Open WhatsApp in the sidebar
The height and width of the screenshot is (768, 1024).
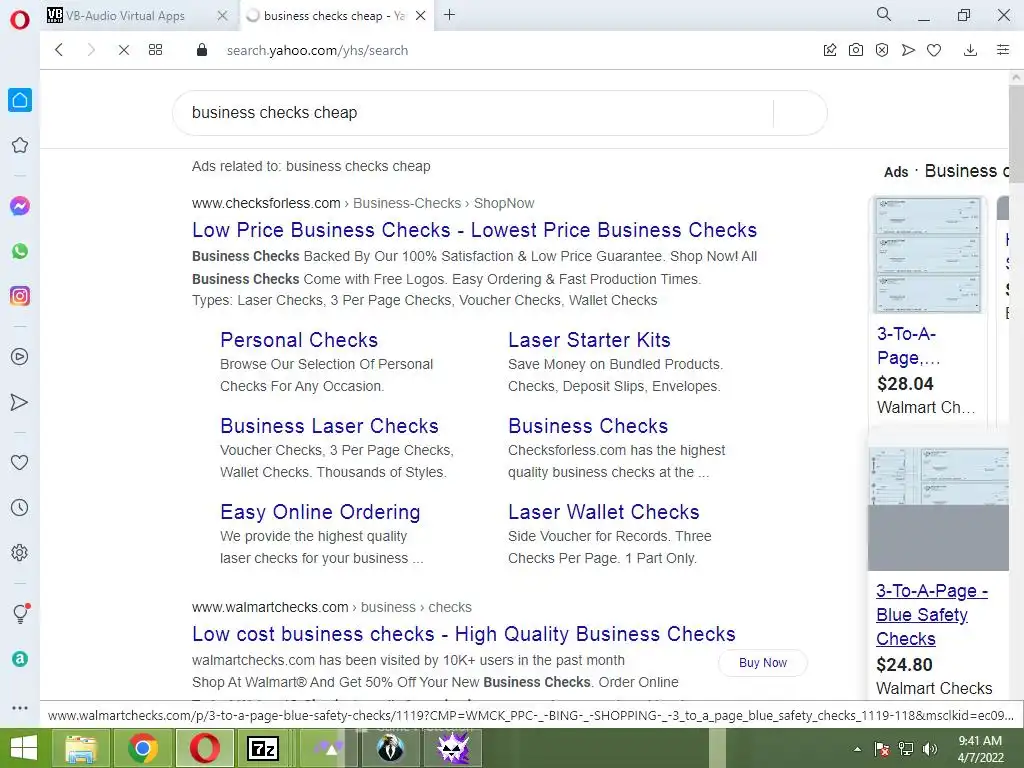[x=20, y=251]
